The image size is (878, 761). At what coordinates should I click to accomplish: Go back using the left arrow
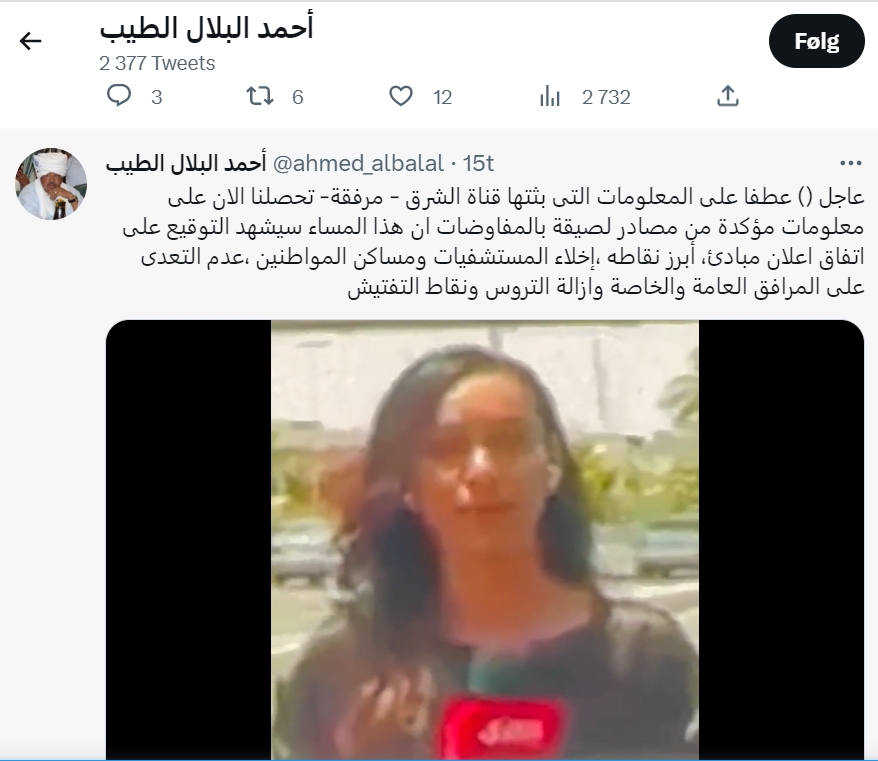pos(30,41)
